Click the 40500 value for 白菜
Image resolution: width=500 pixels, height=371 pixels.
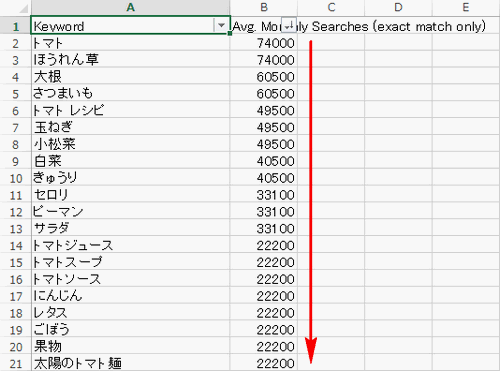point(264,161)
